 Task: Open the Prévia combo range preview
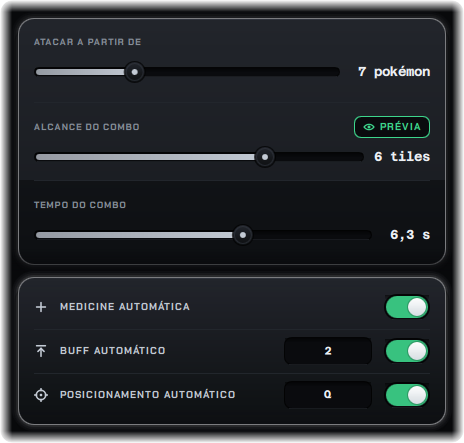coord(392,127)
